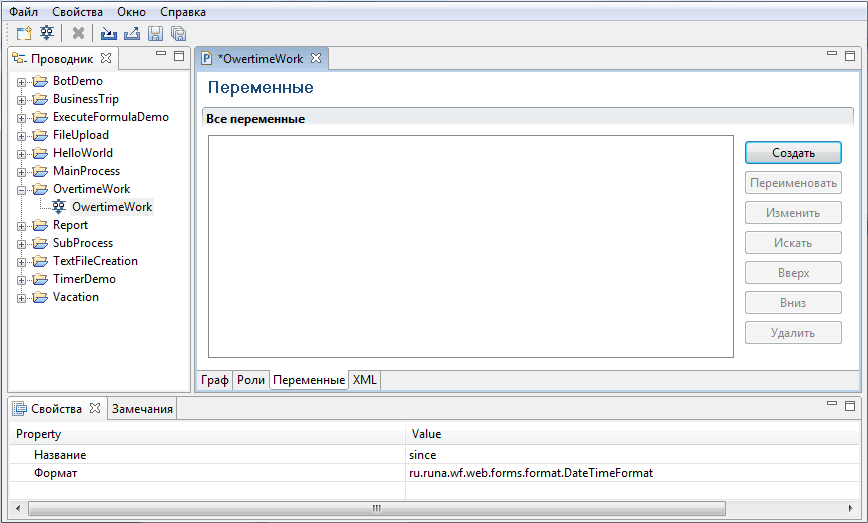Minimize the OwertimeWork editor area

pos(832,54)
